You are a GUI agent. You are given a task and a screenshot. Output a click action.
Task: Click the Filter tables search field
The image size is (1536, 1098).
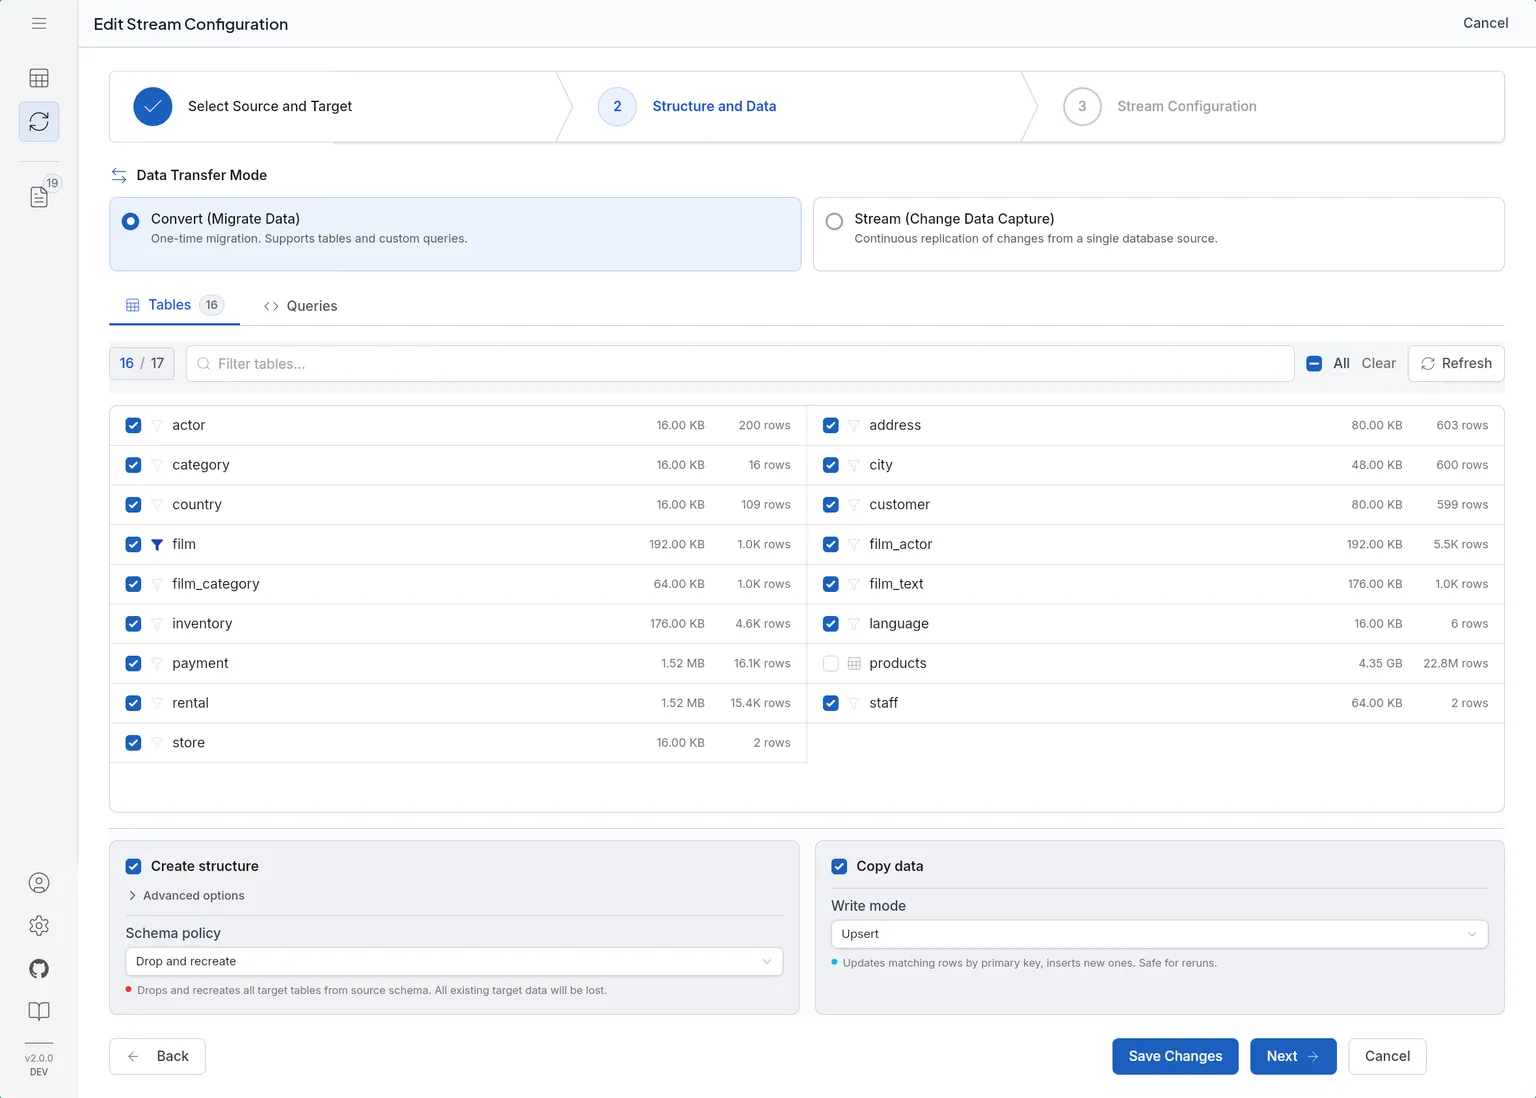pyautogui.click(x=740, y=364)
